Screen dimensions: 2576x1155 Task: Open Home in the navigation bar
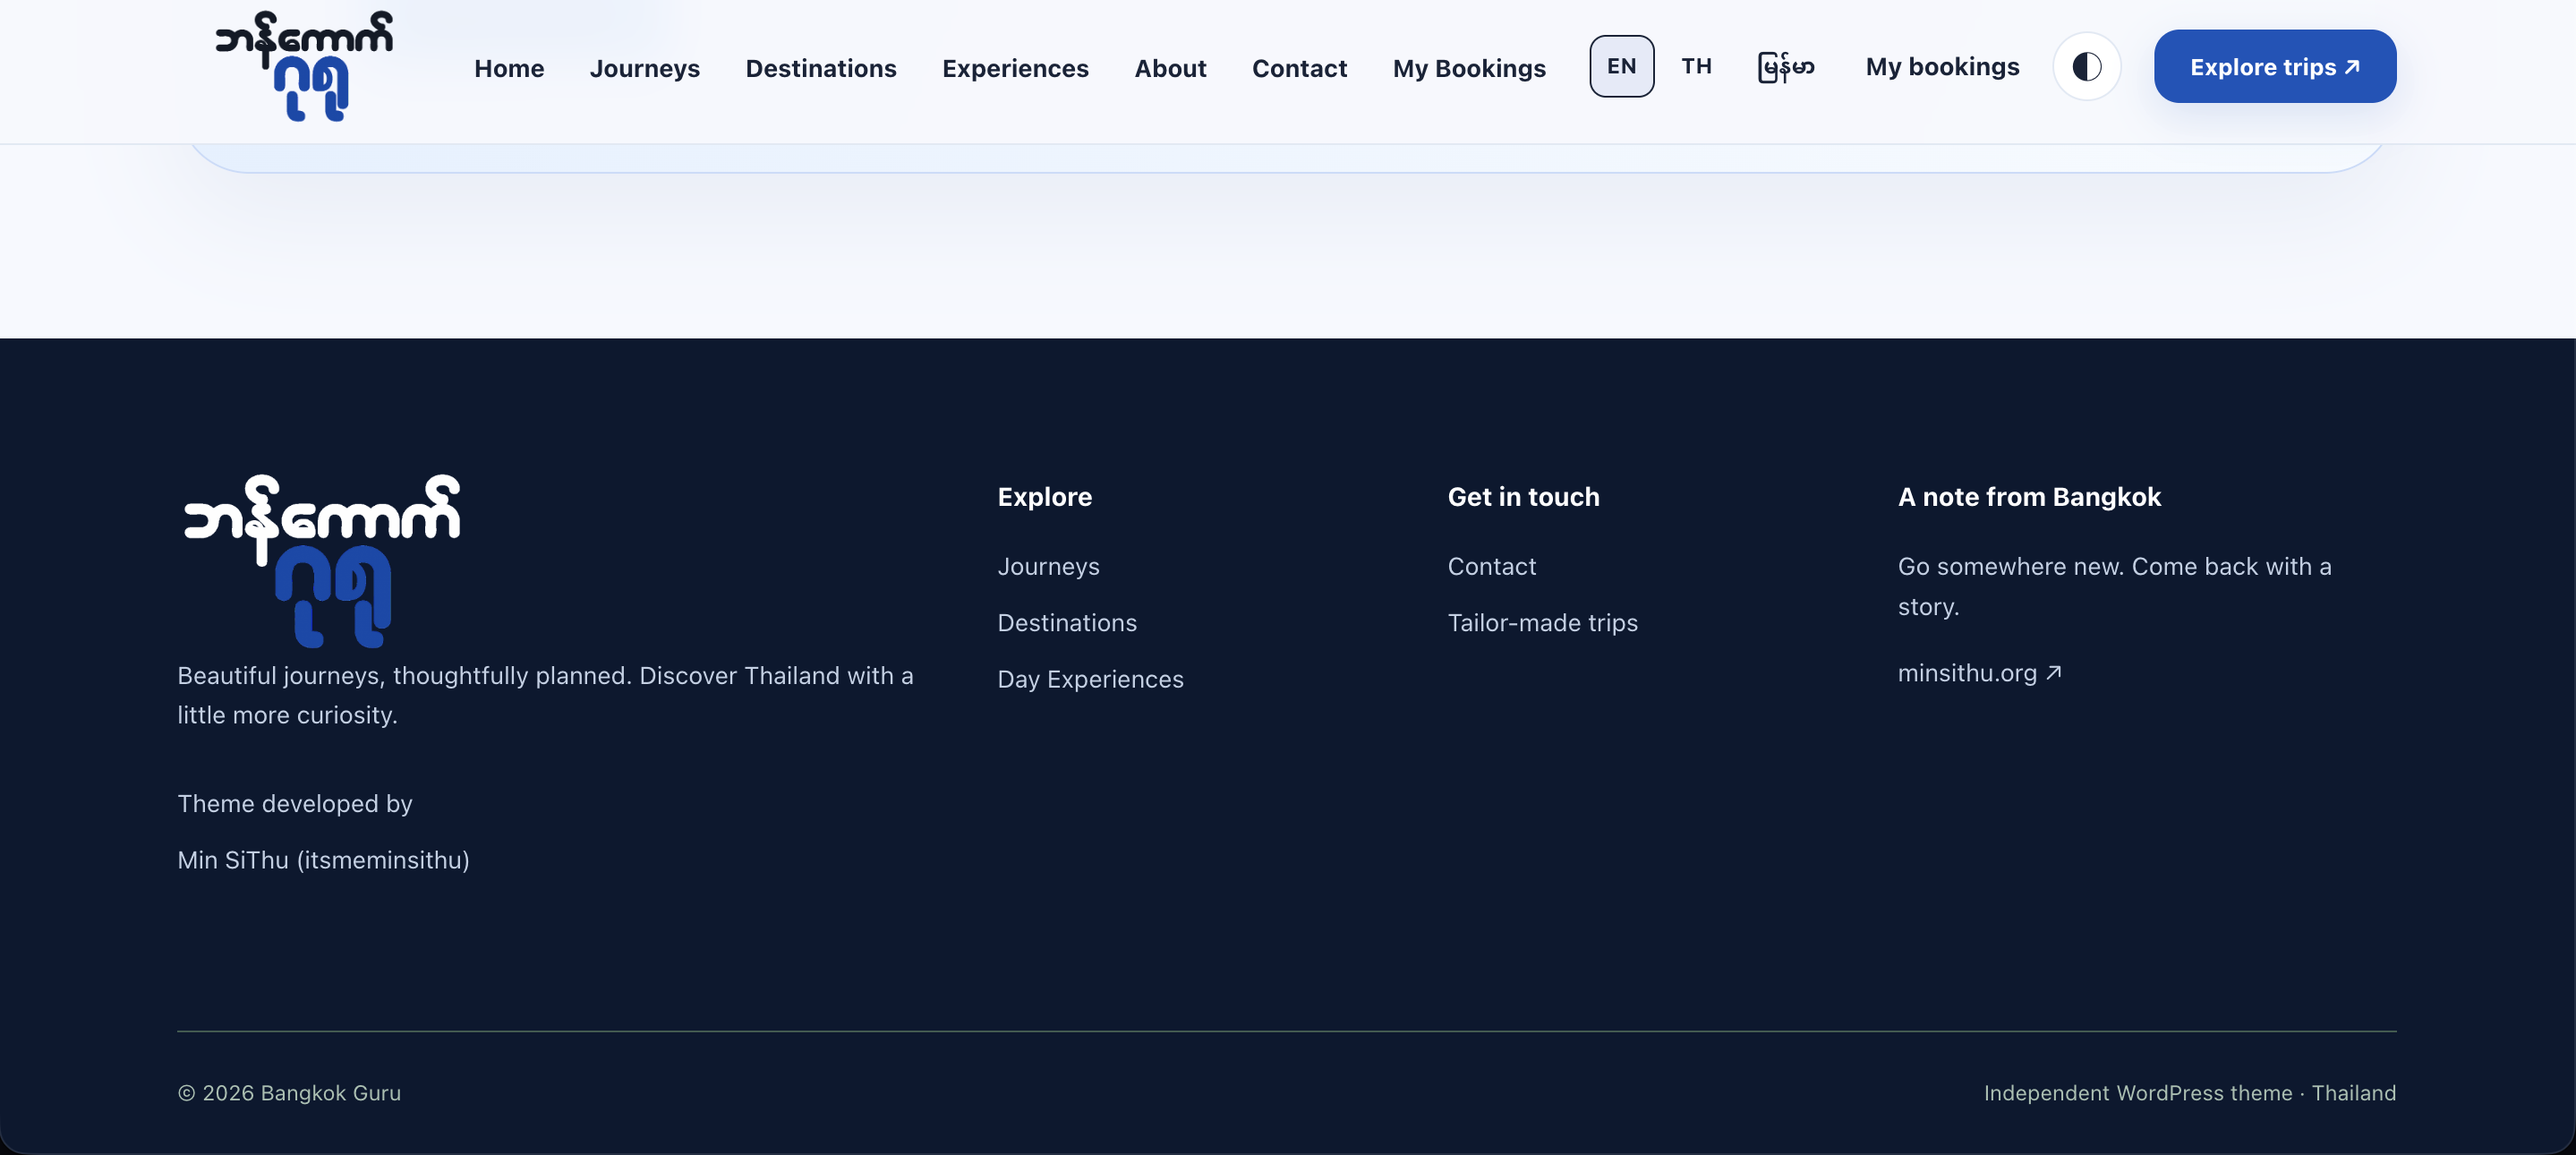(x=509, y=68)
